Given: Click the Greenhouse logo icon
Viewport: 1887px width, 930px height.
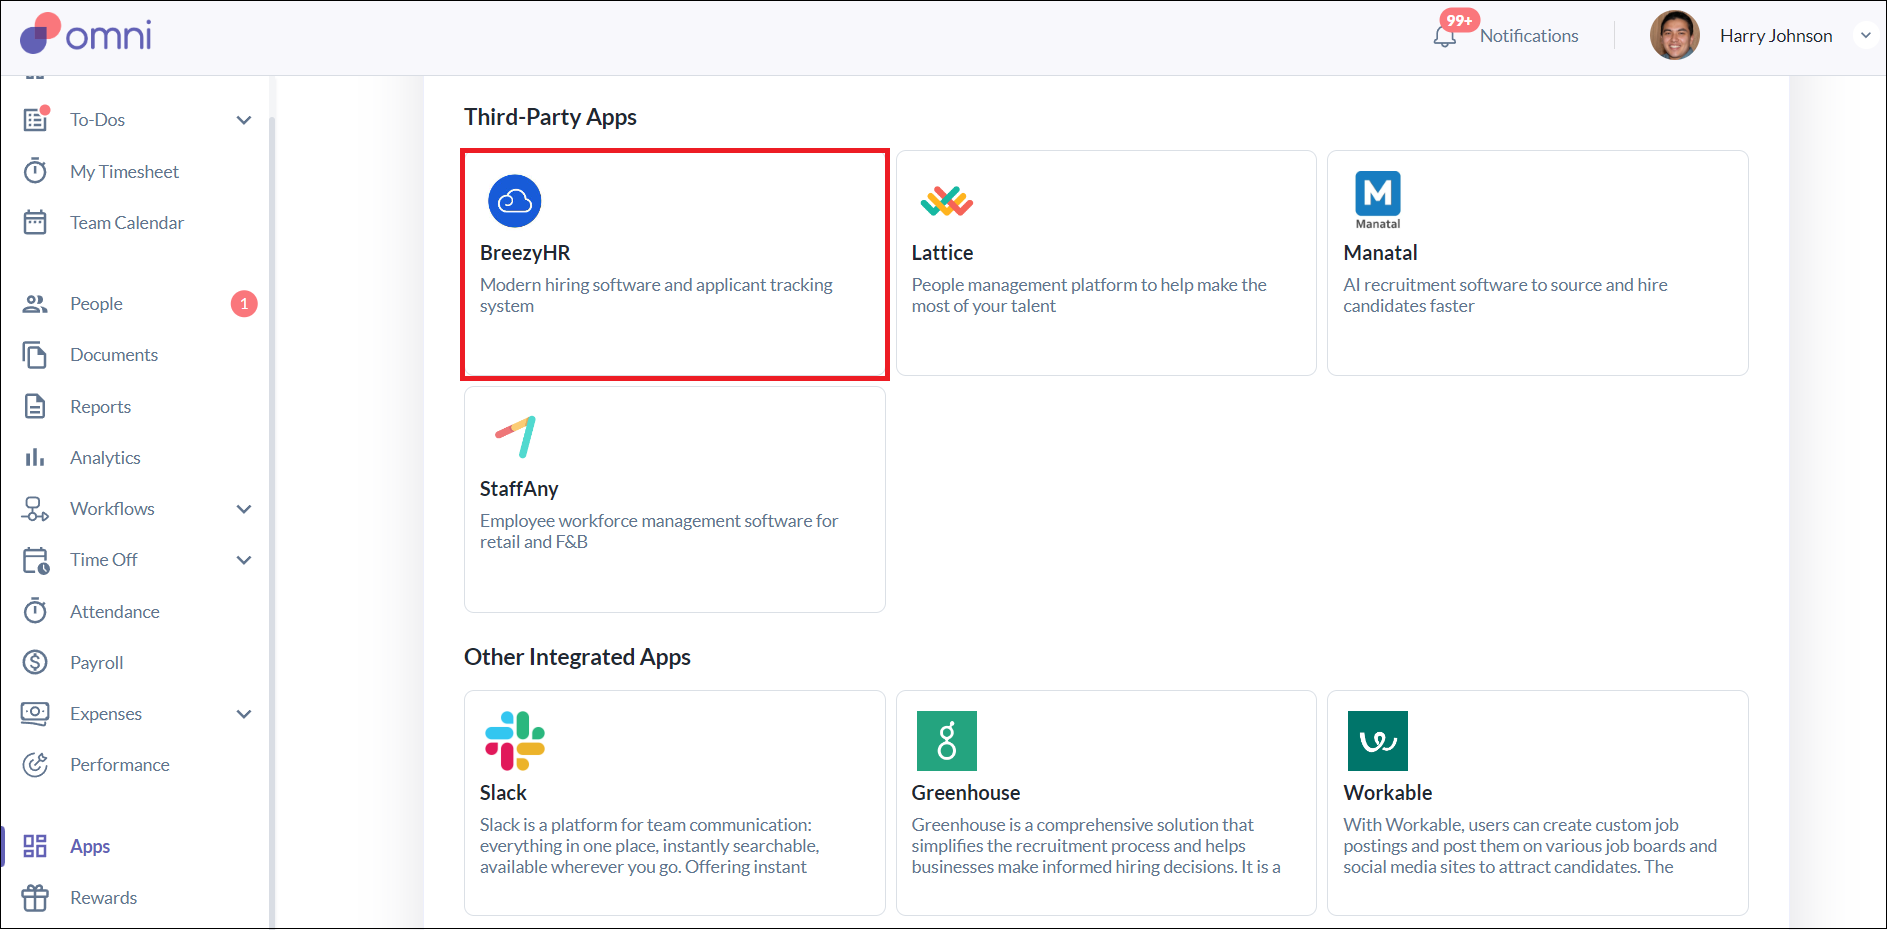Looking at the screenshot, I should point(947,741).
